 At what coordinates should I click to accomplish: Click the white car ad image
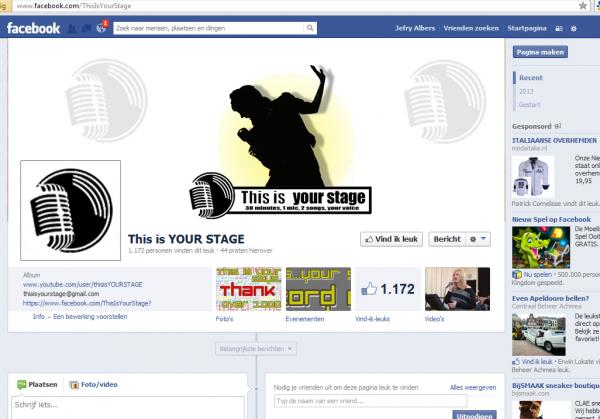point(539,335)
